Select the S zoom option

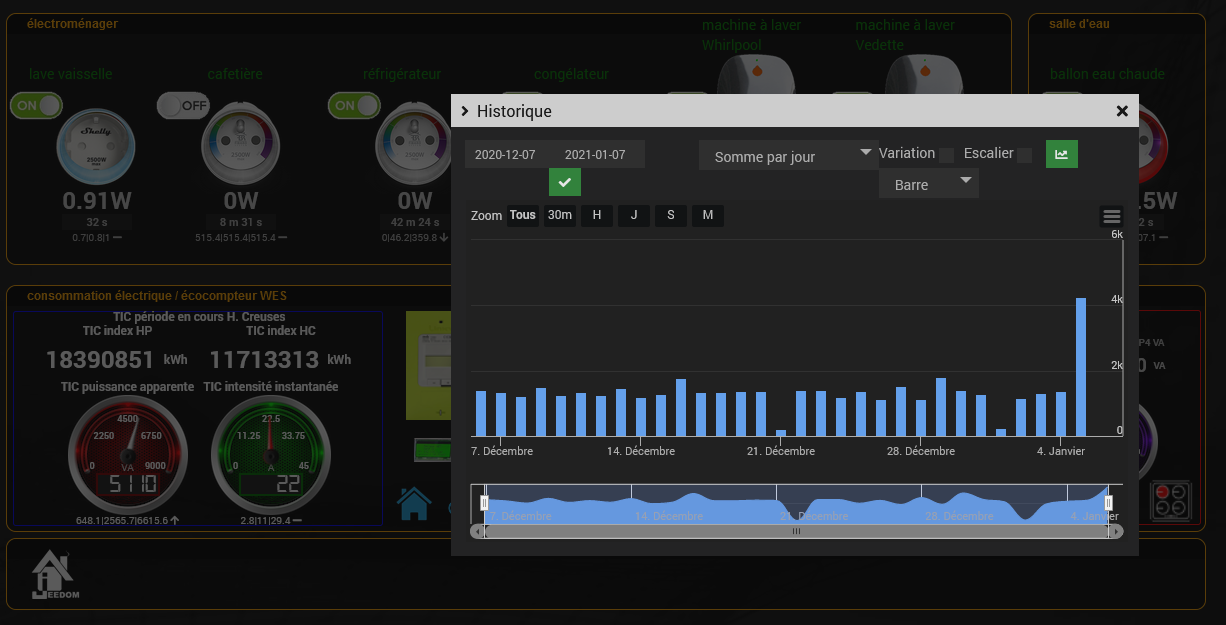pos(670,215)
